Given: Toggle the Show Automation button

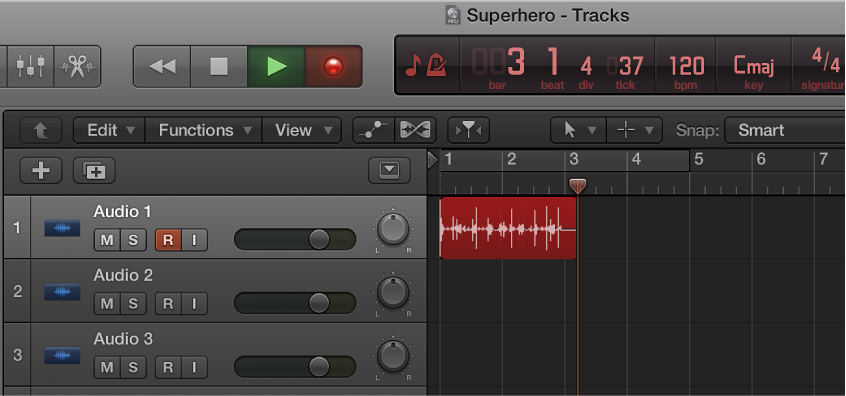Looking at the screenshot, I should (373, 130).
